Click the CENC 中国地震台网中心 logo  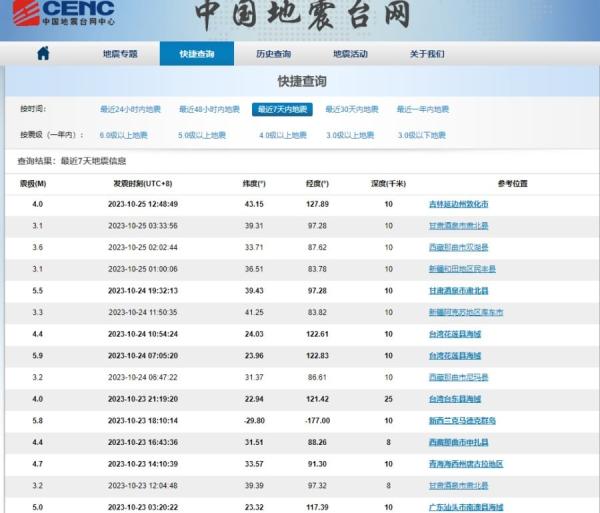click(x=64, y=13)
